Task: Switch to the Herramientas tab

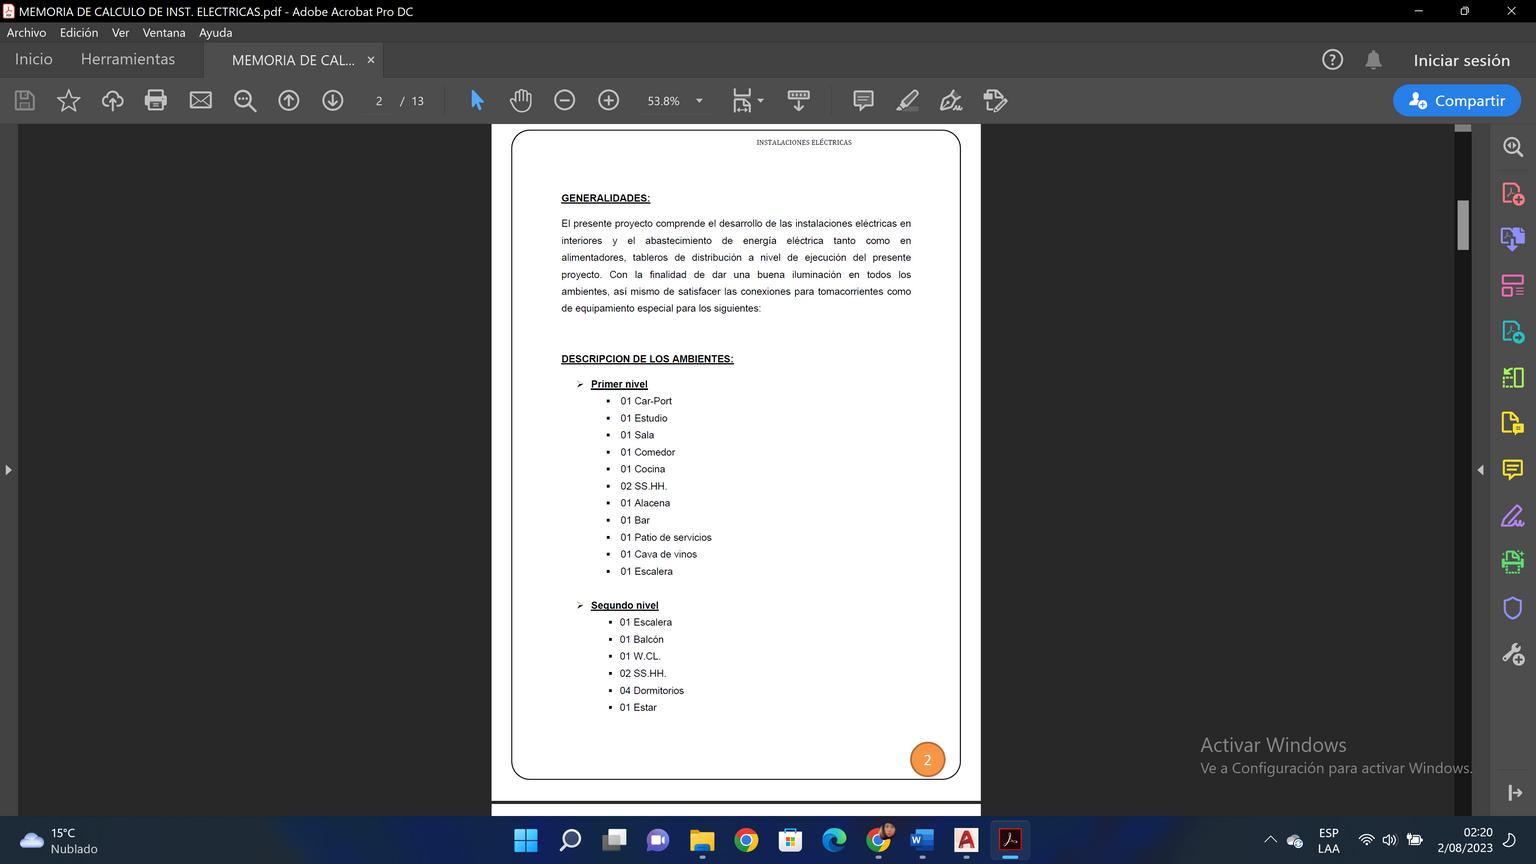Action: (128, 59)
